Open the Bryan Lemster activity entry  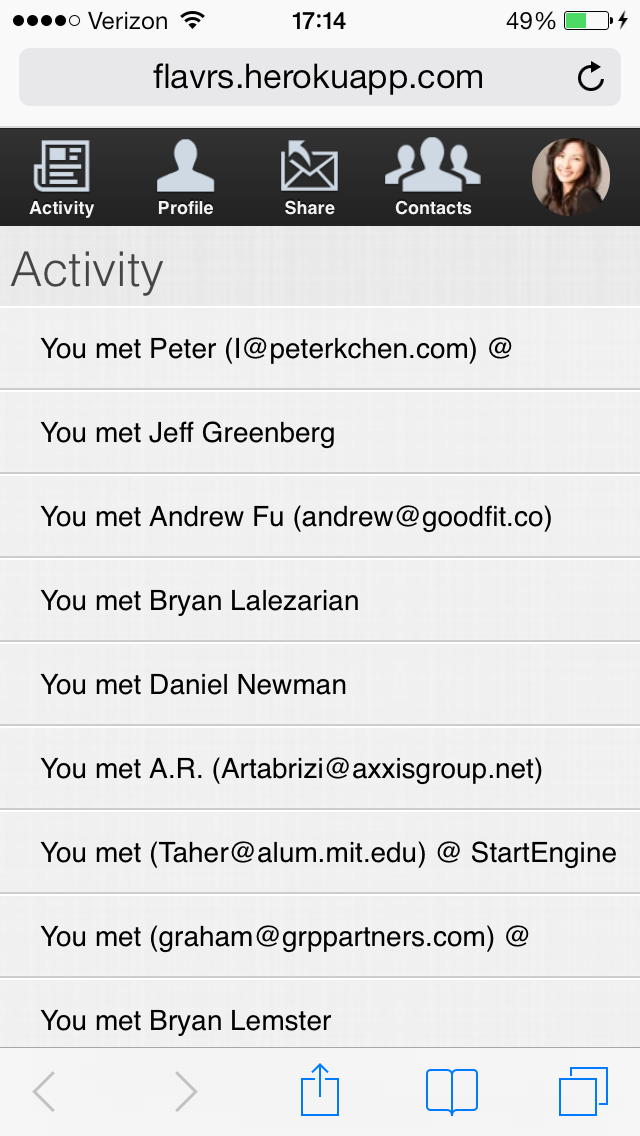[320, 1020]
